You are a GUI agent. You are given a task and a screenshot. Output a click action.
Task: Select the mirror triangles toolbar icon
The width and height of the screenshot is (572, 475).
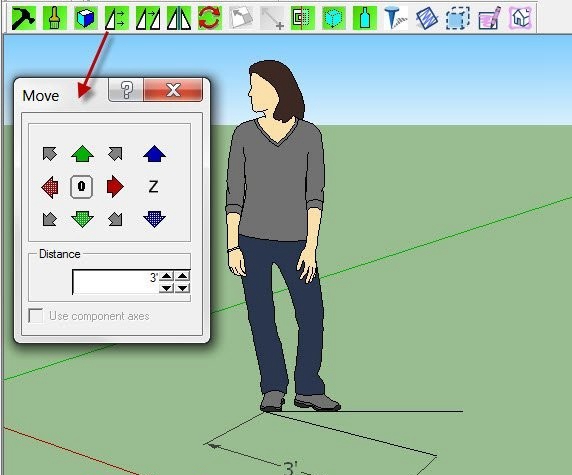179,18
